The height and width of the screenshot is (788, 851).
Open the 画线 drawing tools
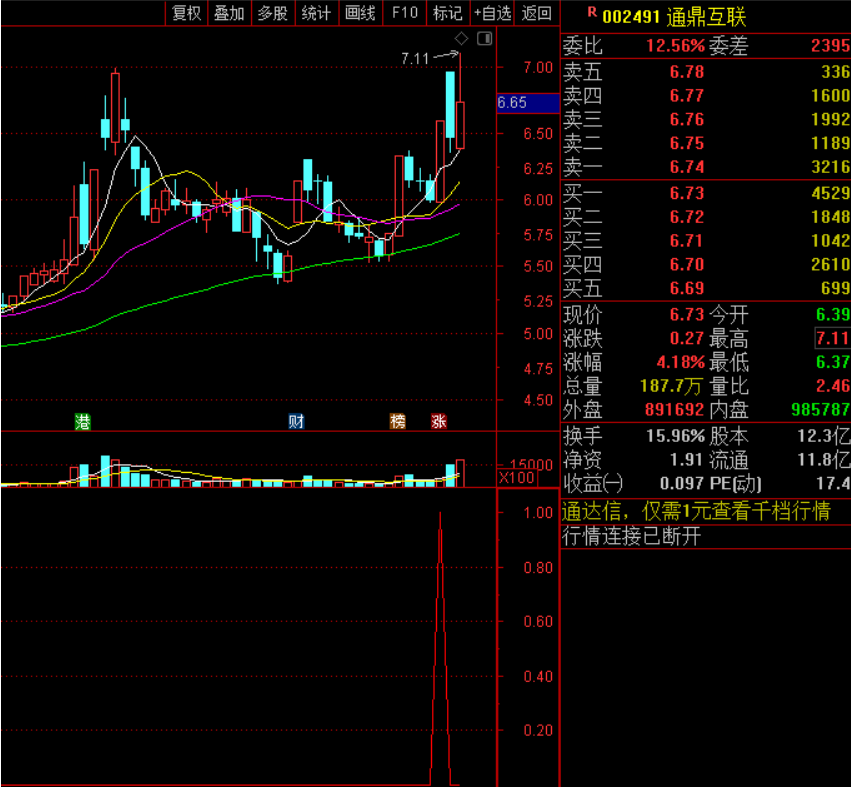pyautogui.click(x=360, y=13)
